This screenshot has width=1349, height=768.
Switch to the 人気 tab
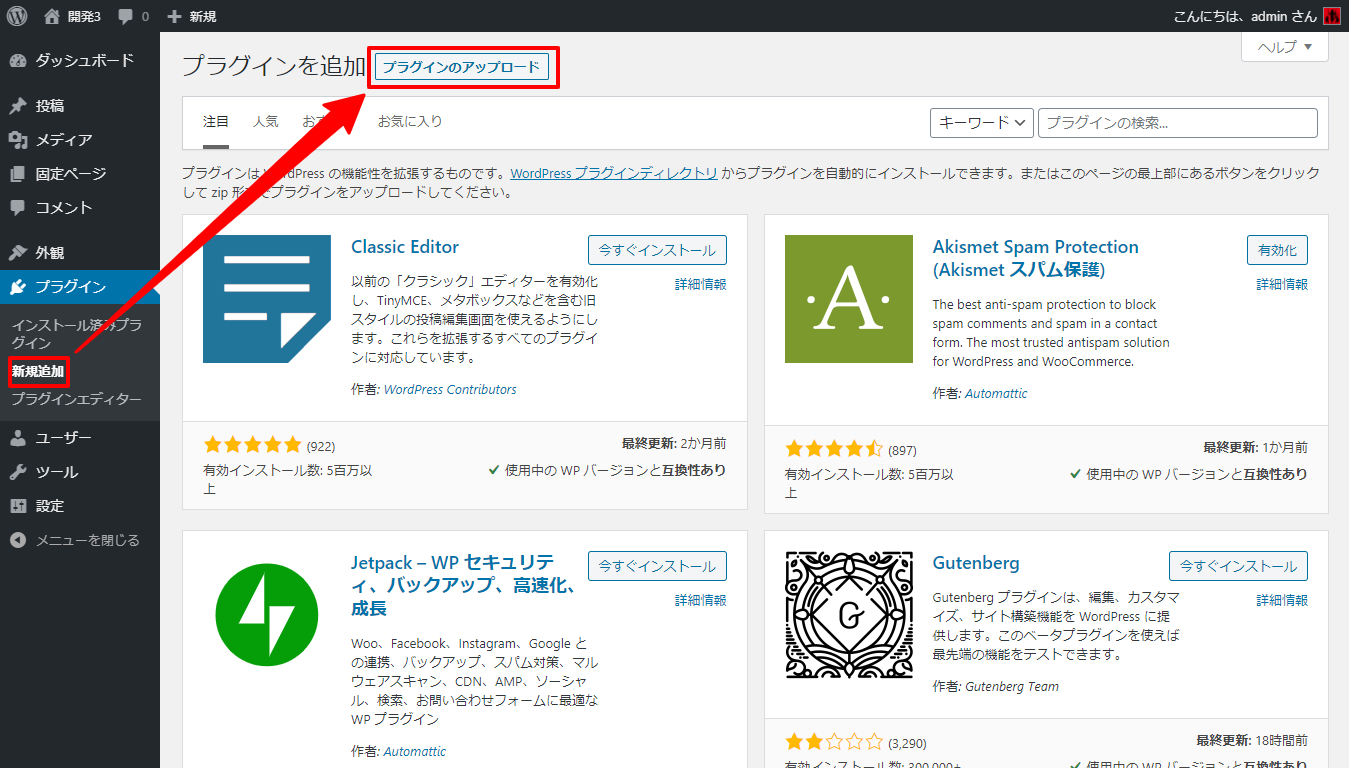[x=266, y=121]
